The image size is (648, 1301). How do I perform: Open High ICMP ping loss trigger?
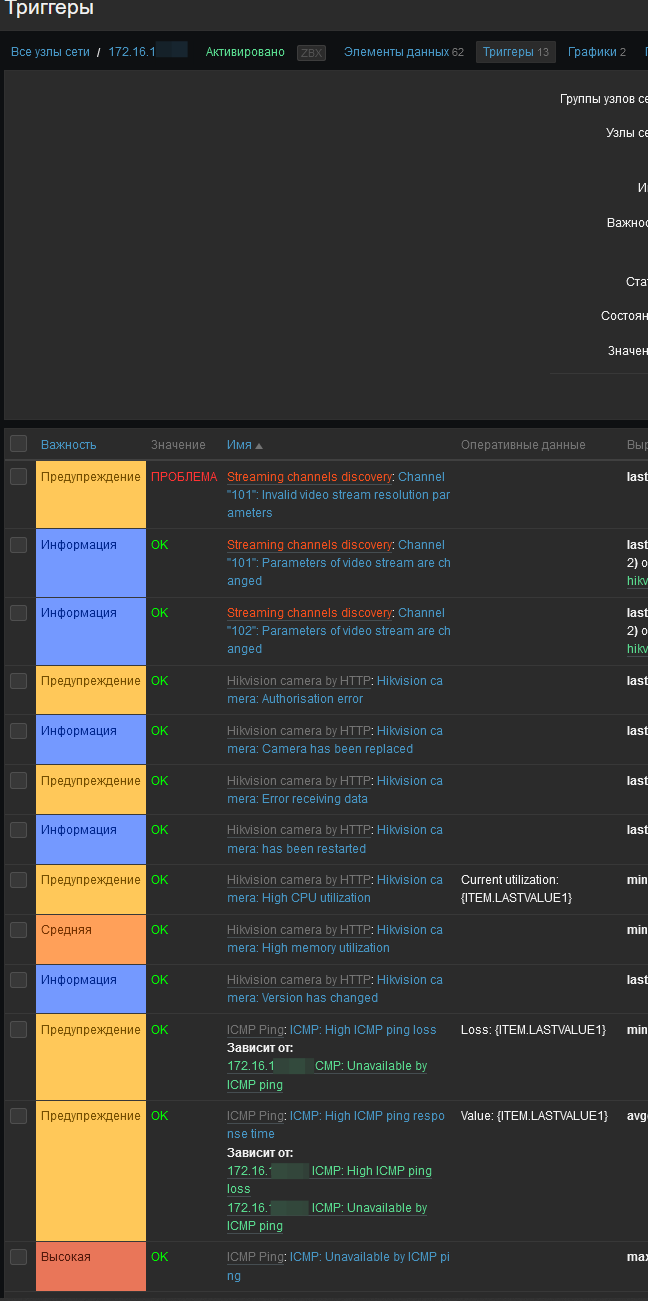pos(364,1030)
